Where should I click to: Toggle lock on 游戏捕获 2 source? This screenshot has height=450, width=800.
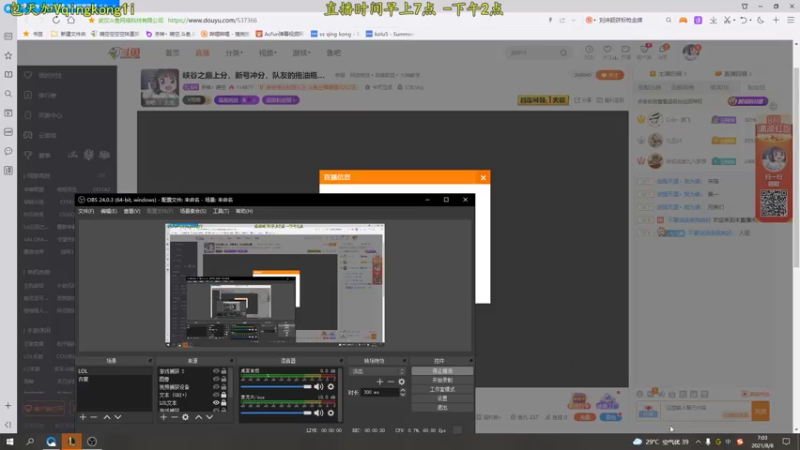pos(223,371)
